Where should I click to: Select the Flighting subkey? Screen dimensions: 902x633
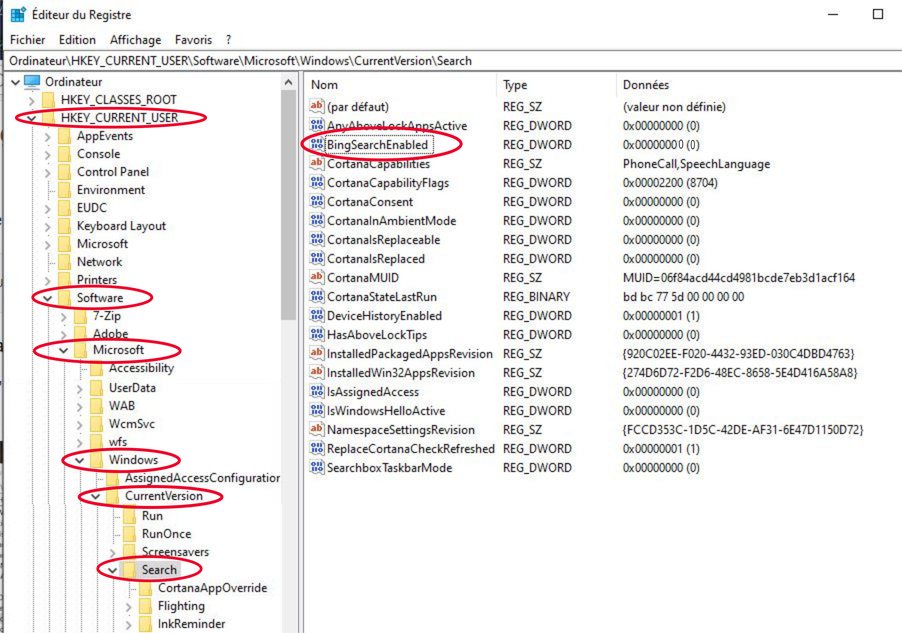point(181,606)
